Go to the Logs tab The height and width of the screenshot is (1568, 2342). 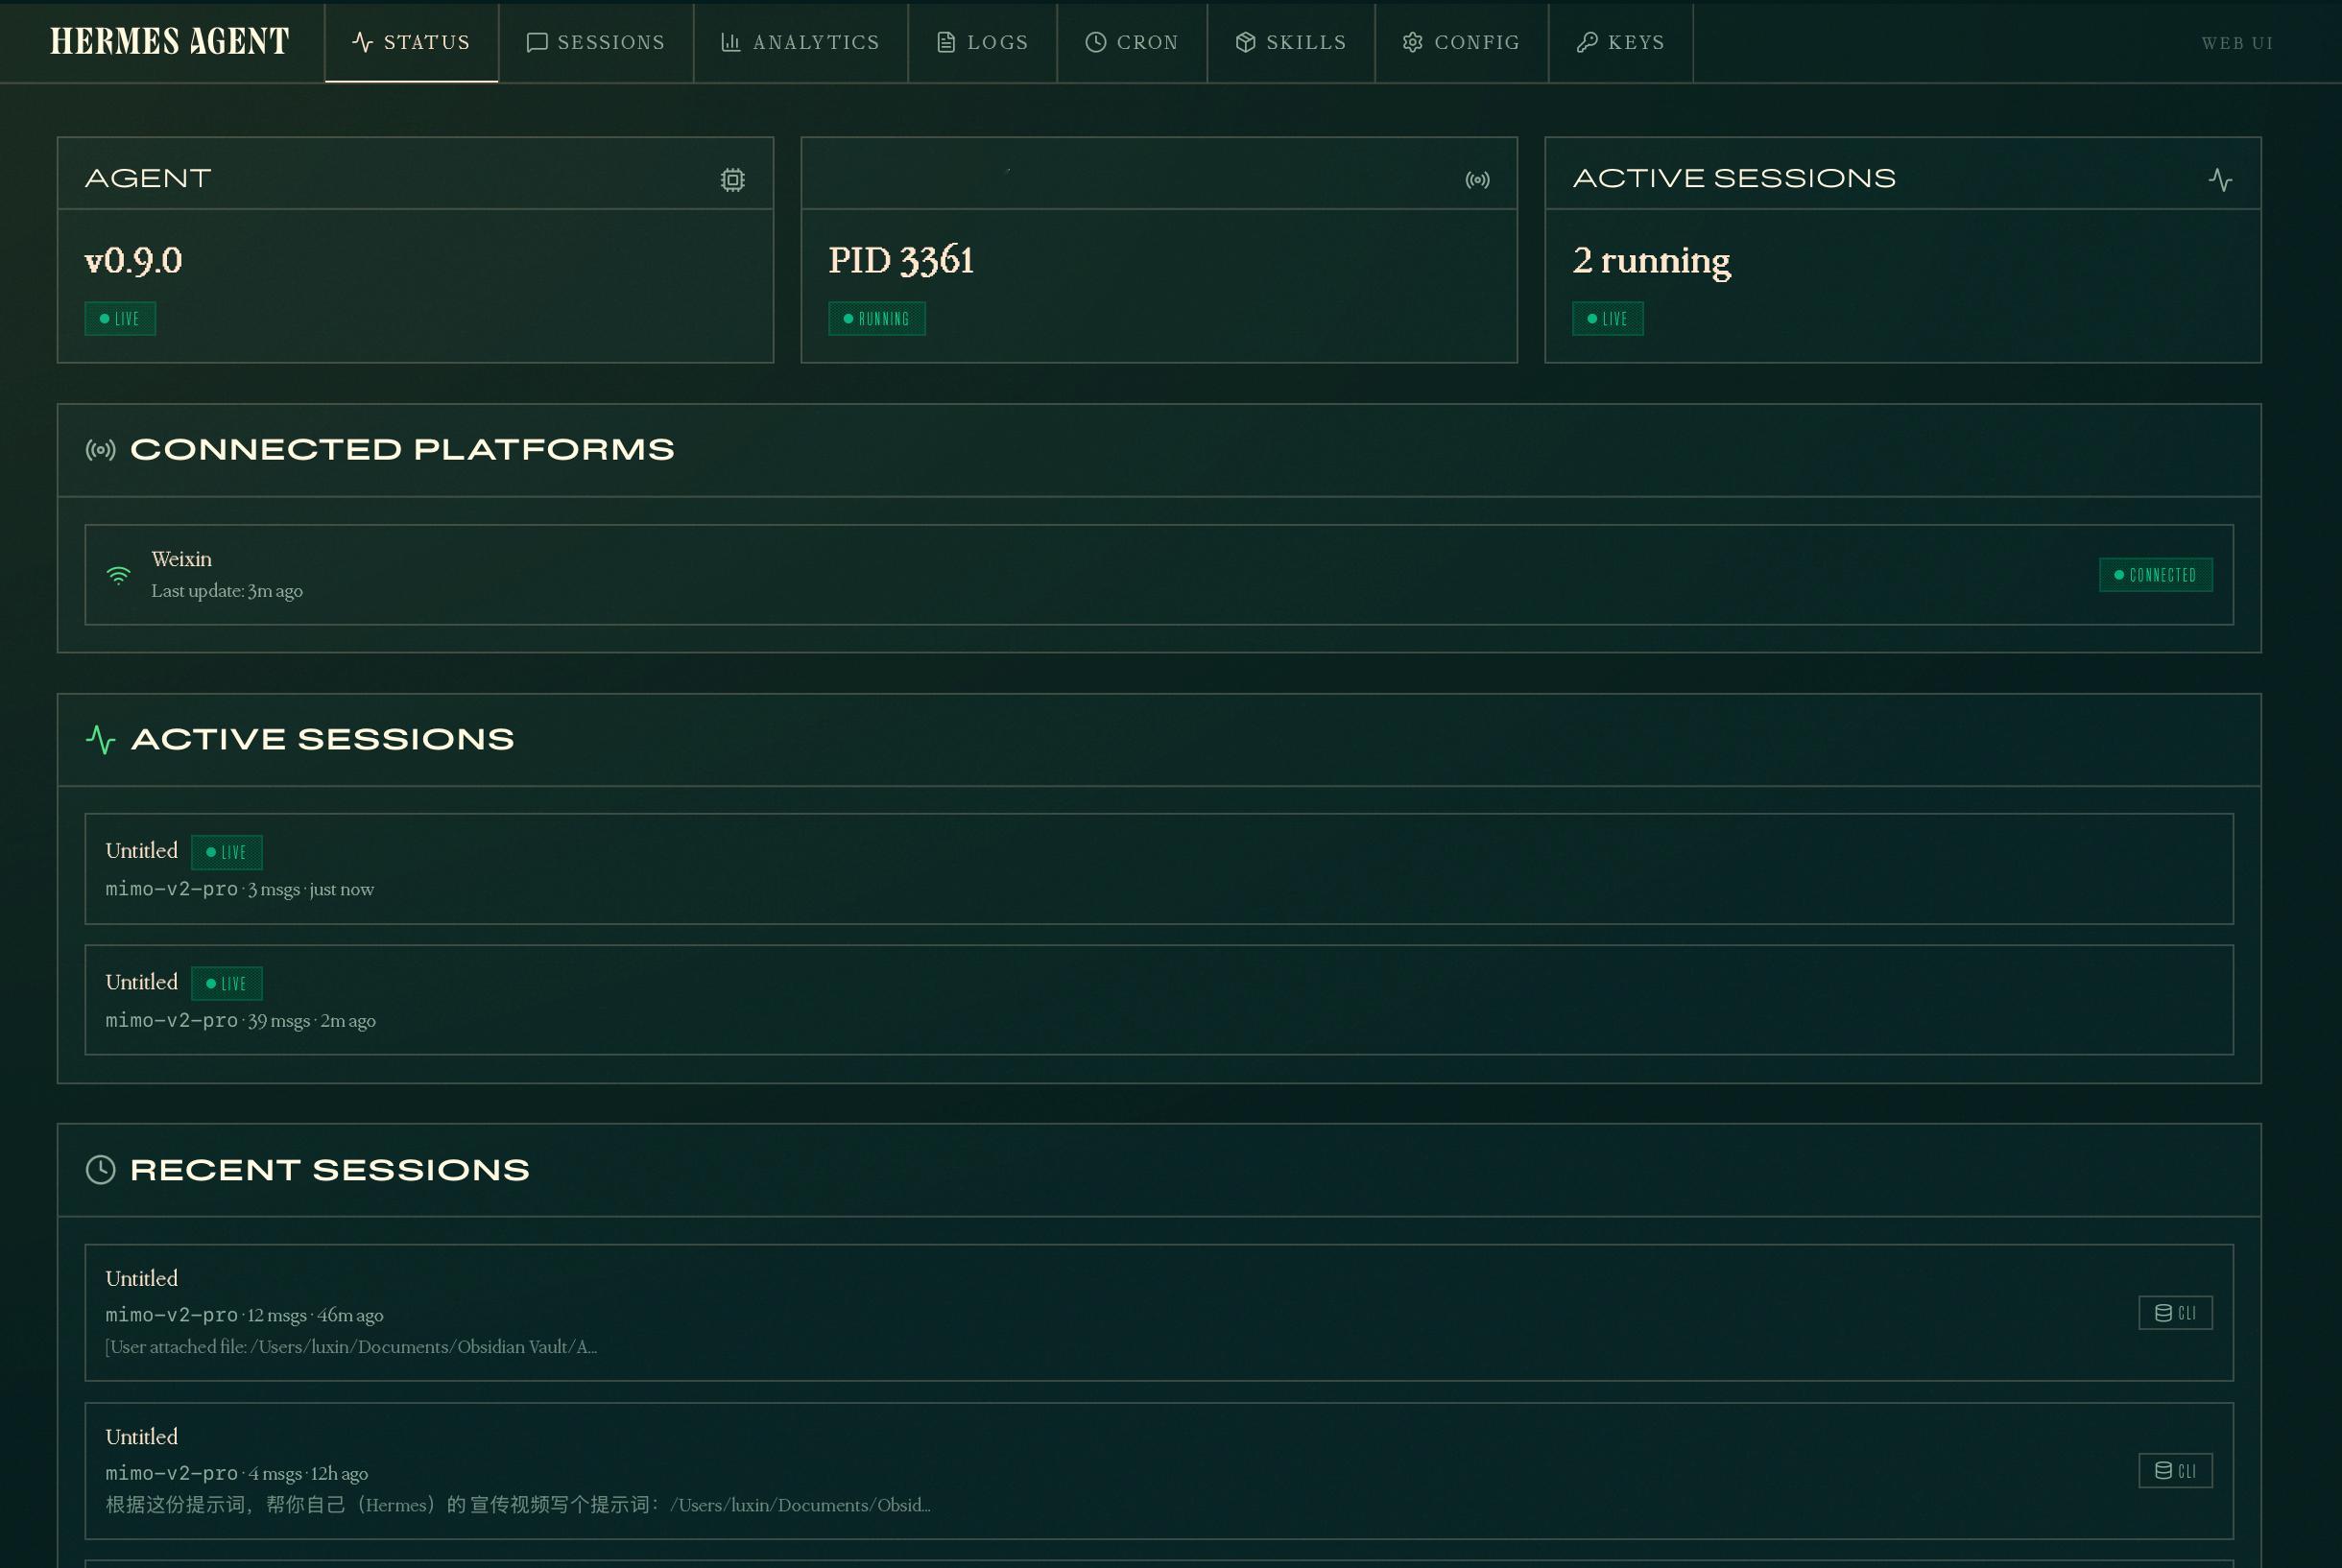[x=982, y=42]
